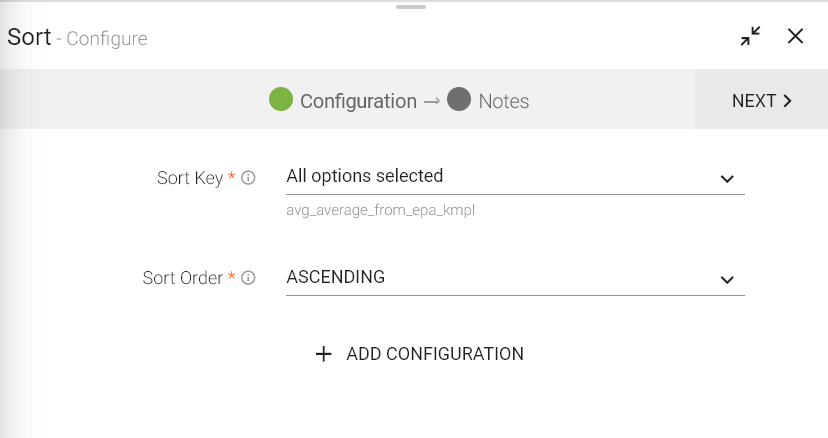Image resolution: width=828 pixels, height=438 pixels.
Task: Click the green Configuration step circle
Action: point(281,100)
